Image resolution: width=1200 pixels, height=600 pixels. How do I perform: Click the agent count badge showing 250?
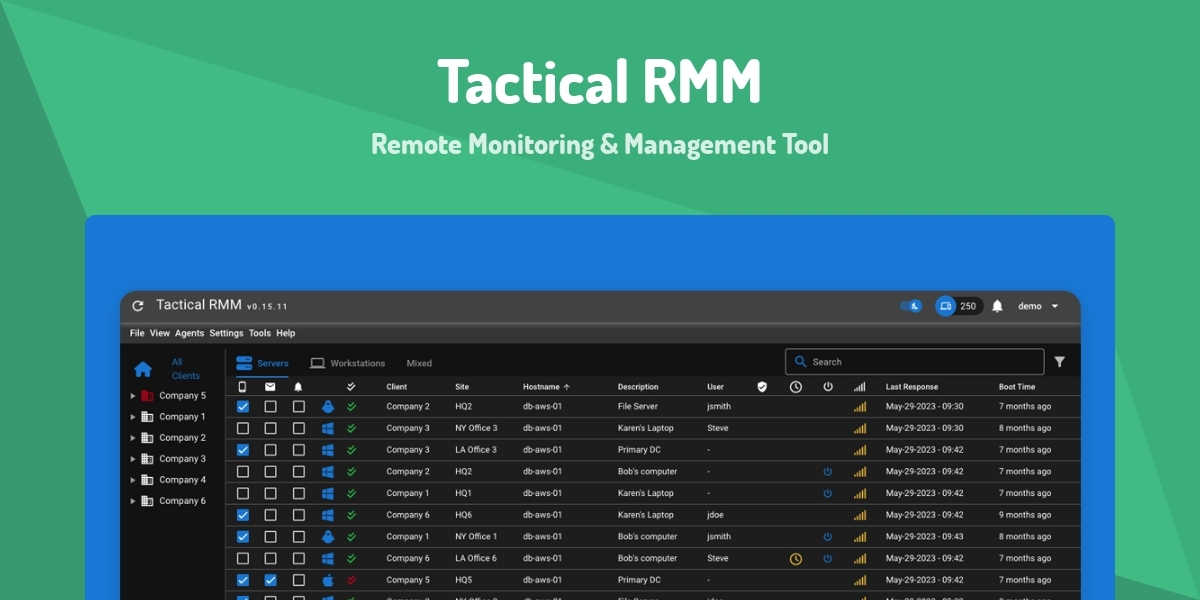(958, 306)
